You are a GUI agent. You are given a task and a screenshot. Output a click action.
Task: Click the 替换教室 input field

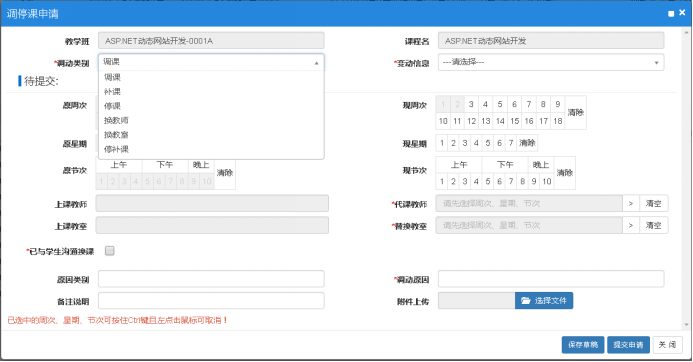click(529, 225)
